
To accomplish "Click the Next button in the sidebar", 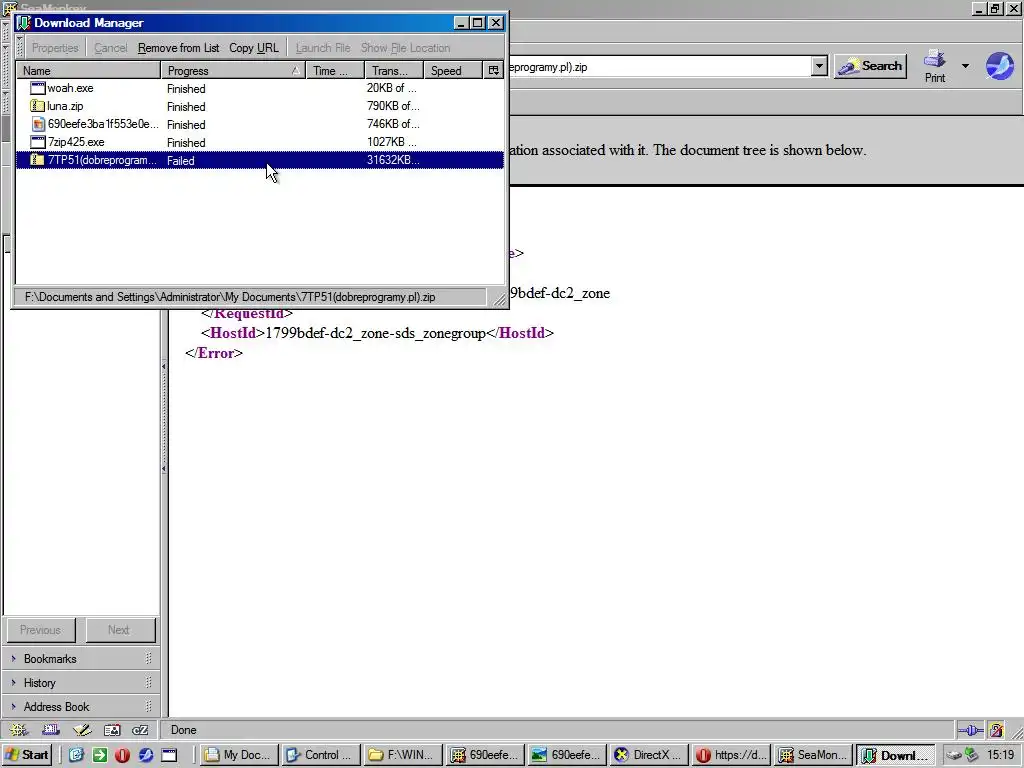I will click(x=120, y=630).
